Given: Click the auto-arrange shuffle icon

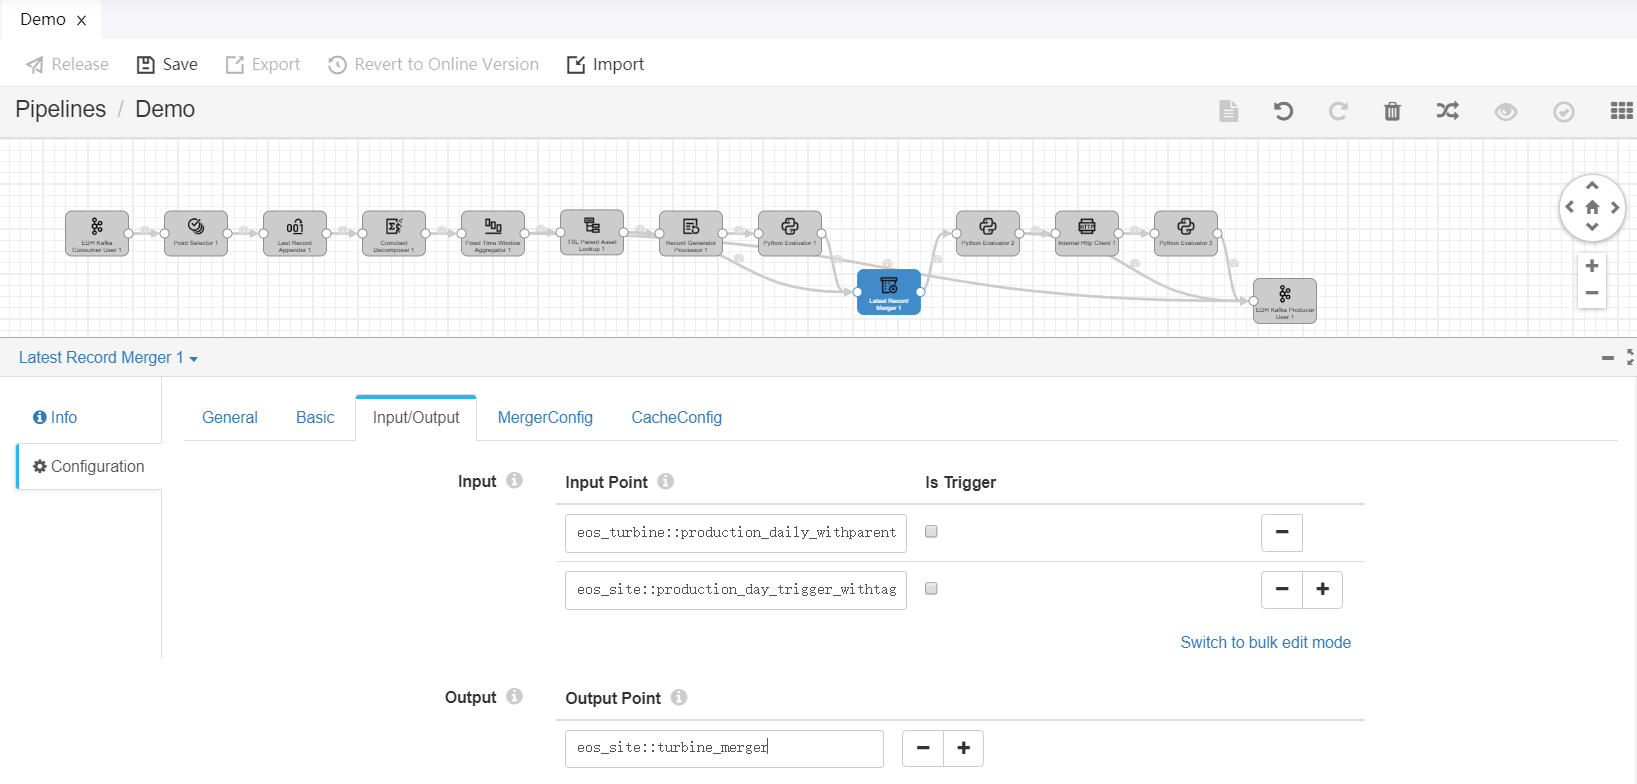Looking at the screenshot, I should click(1447, 111).
